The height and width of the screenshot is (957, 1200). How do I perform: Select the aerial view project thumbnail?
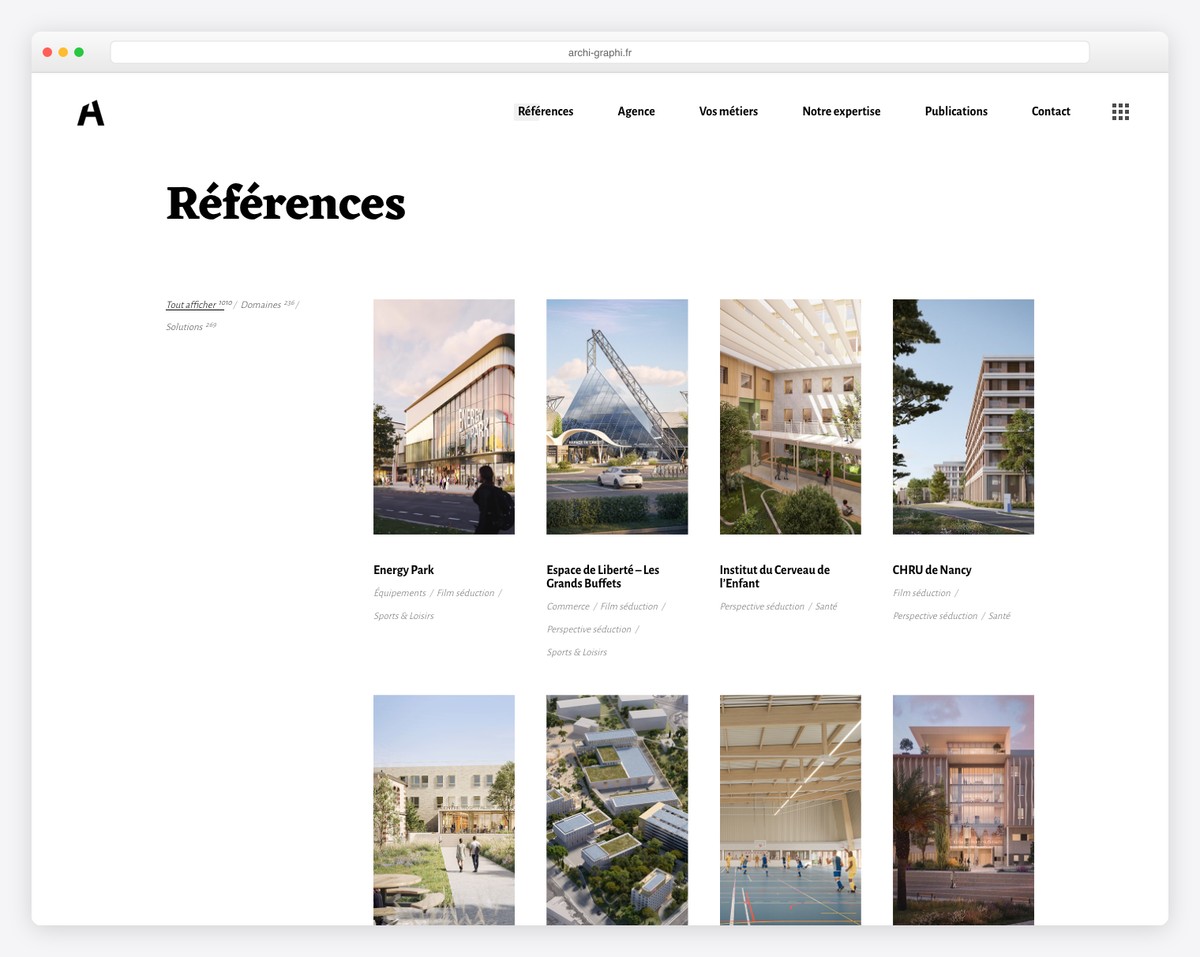(616, 810)
